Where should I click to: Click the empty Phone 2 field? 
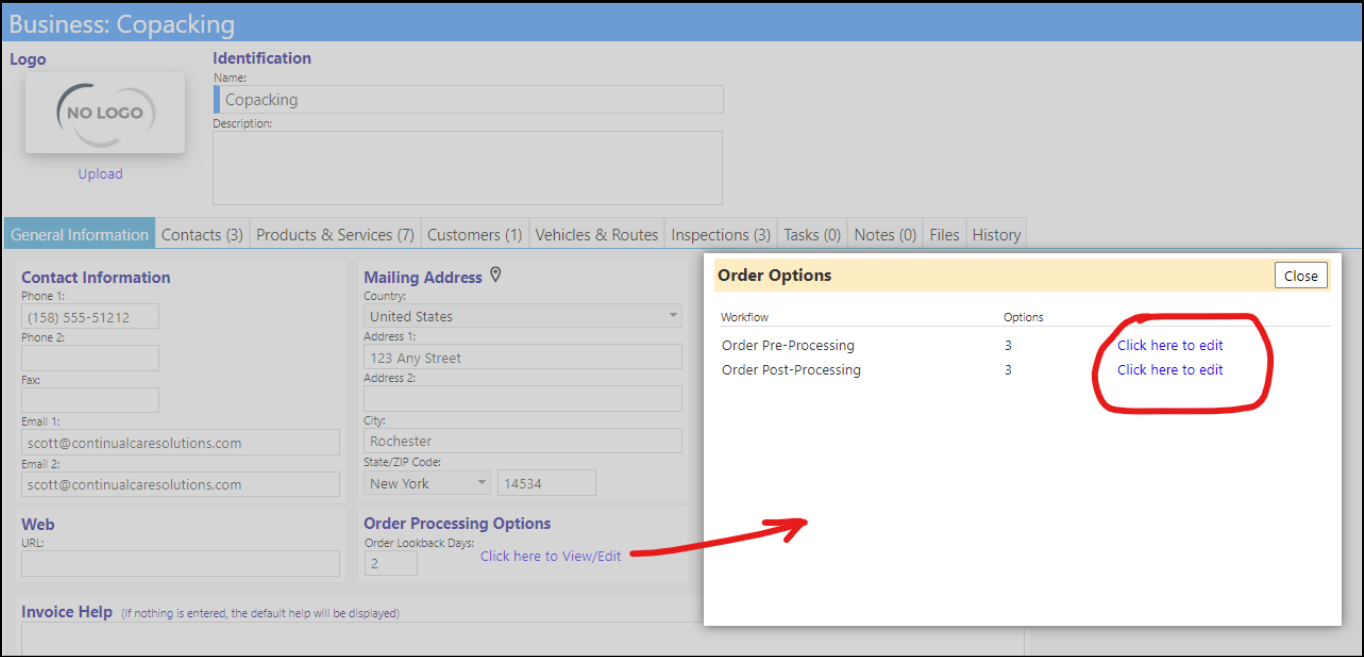[90, 358]
